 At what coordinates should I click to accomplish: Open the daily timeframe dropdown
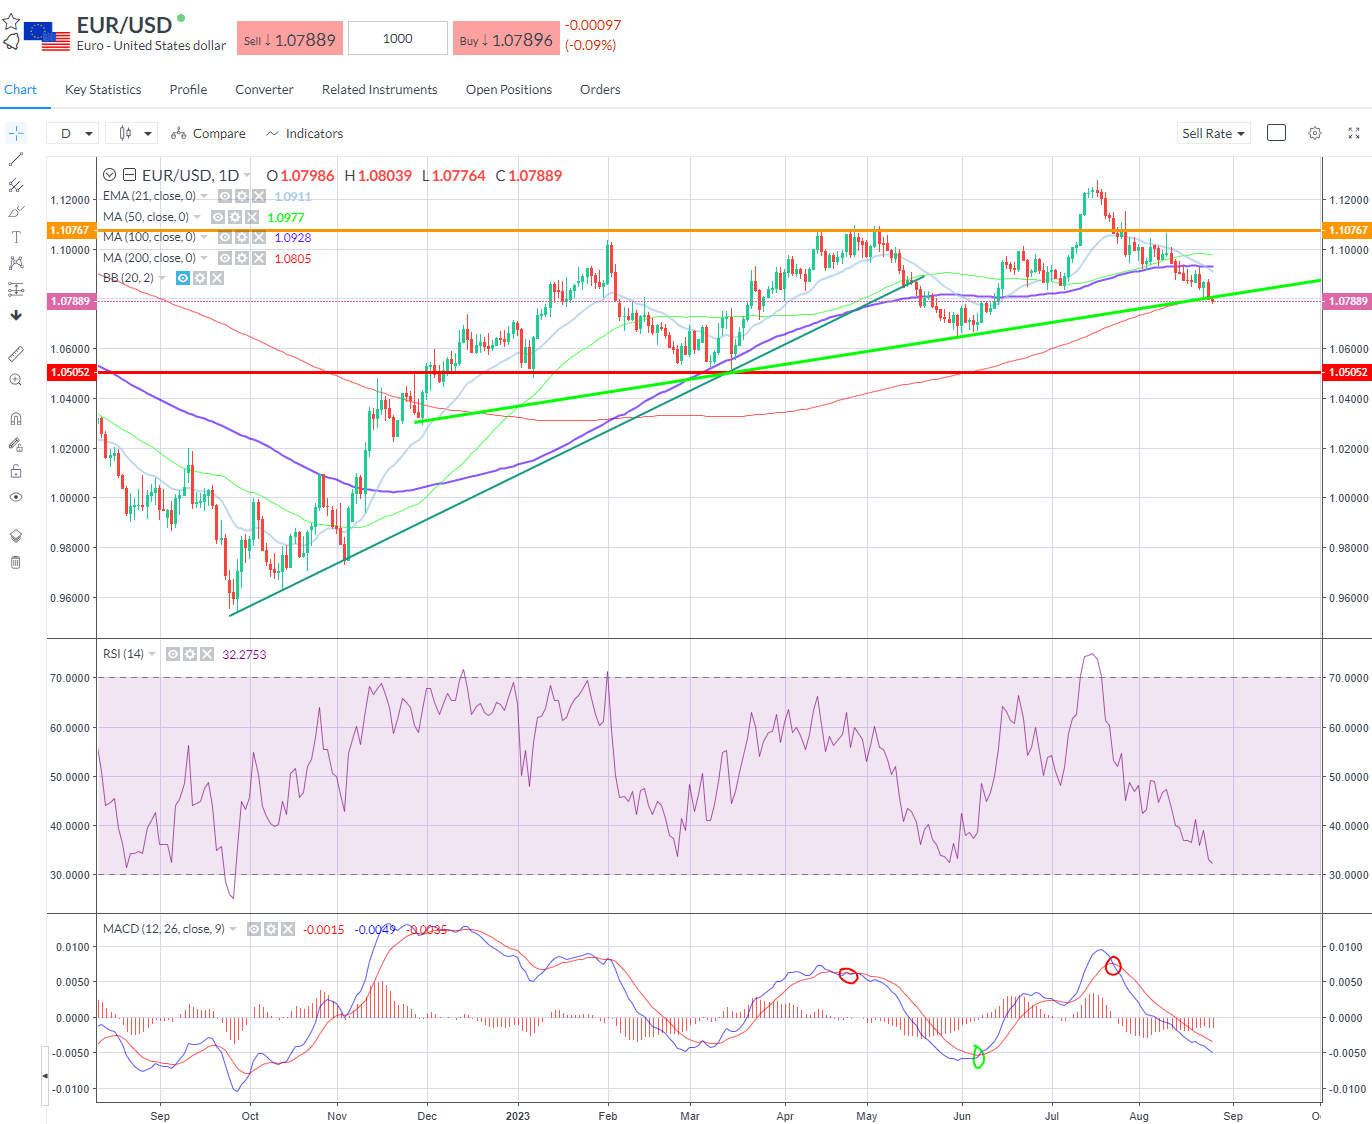point(72,132)
